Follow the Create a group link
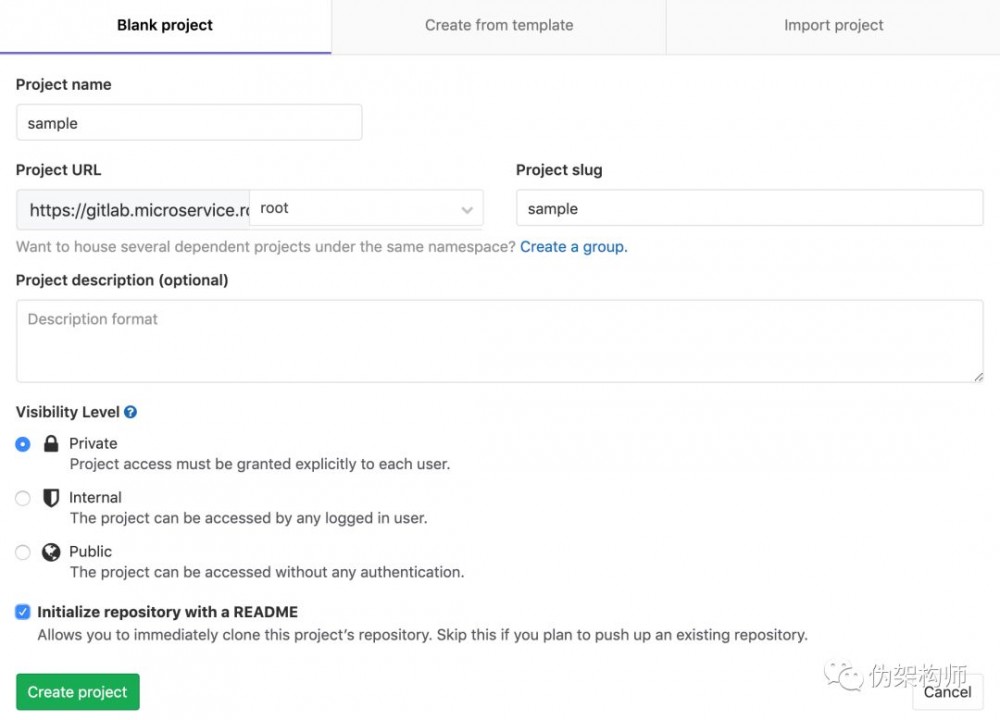Viewport: 1000px width, 720px height. (x=573, y=247)
